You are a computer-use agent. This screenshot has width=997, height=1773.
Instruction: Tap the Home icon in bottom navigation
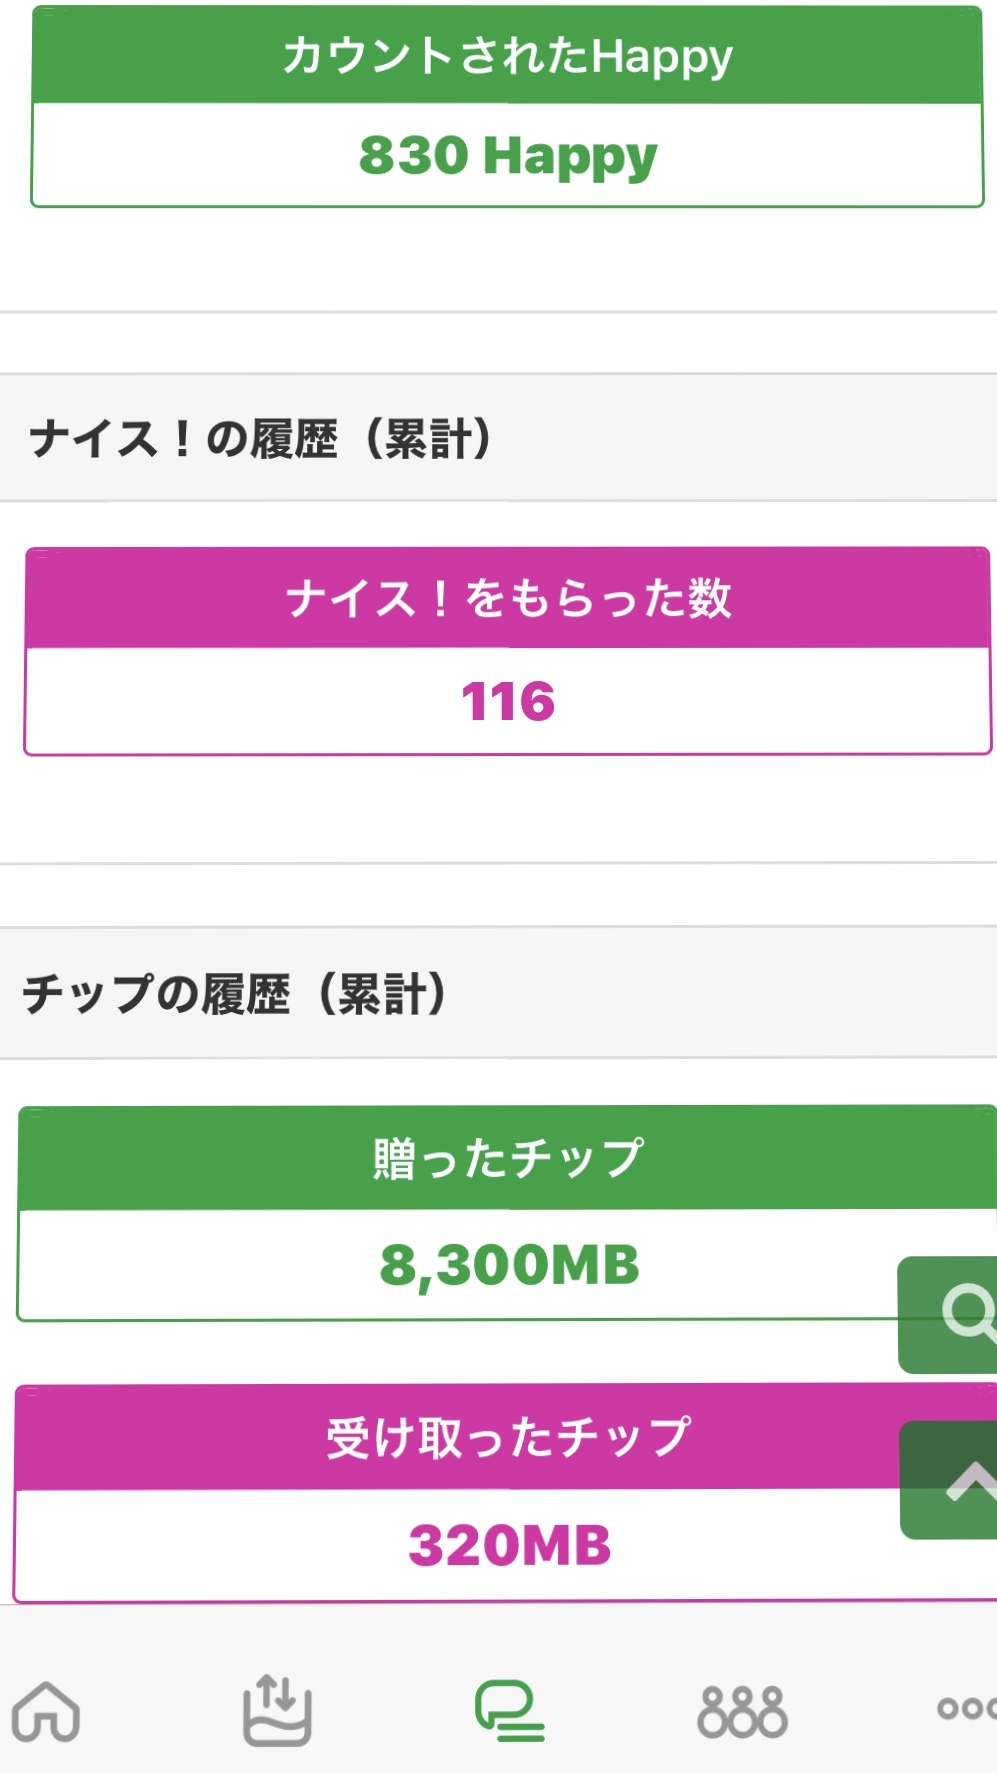pyautogui.click(x=46, y=1710)
